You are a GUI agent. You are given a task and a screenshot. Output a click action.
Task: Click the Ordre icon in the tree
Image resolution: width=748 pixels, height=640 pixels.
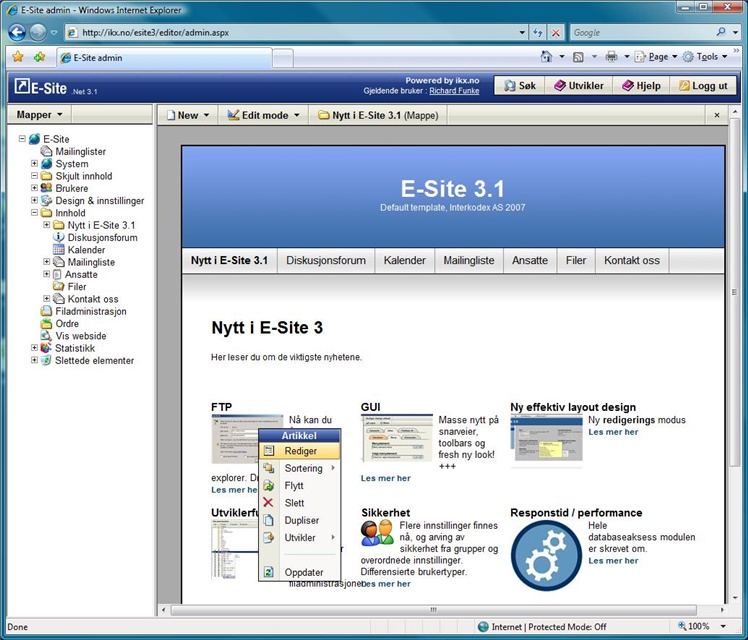46,323
